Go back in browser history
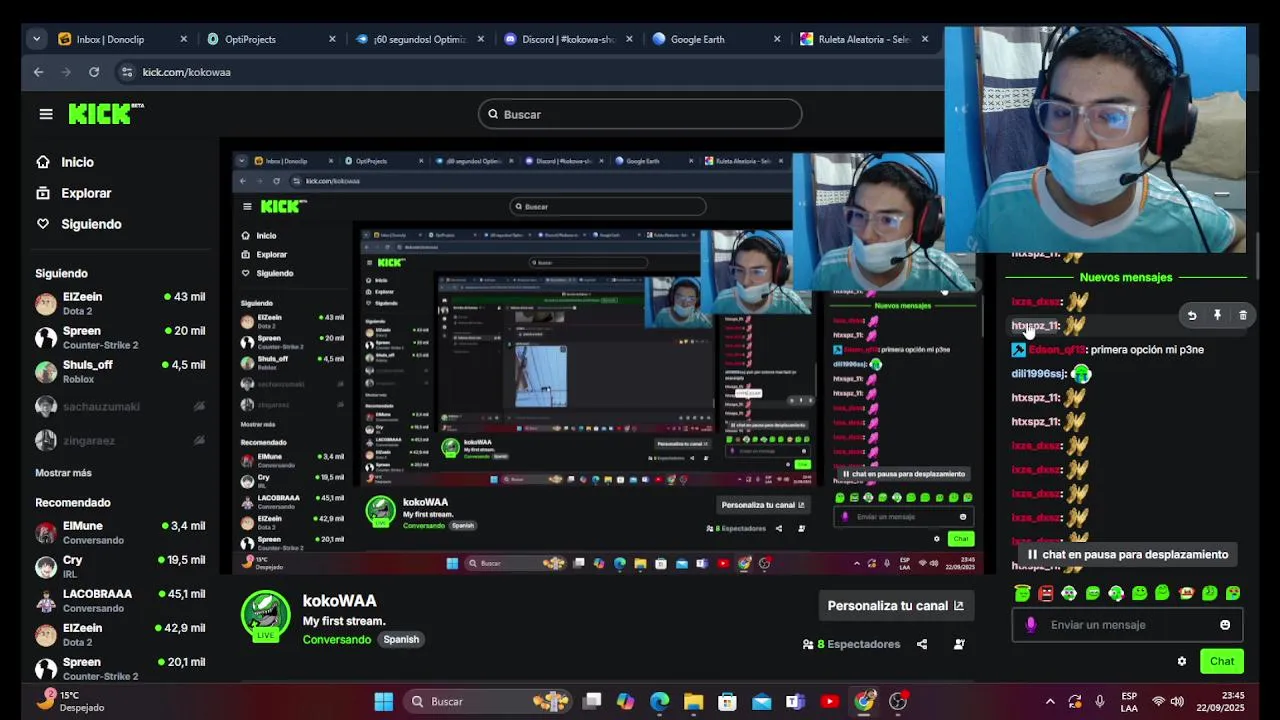This screenshot has height=720, width=1280. point(38,72)
